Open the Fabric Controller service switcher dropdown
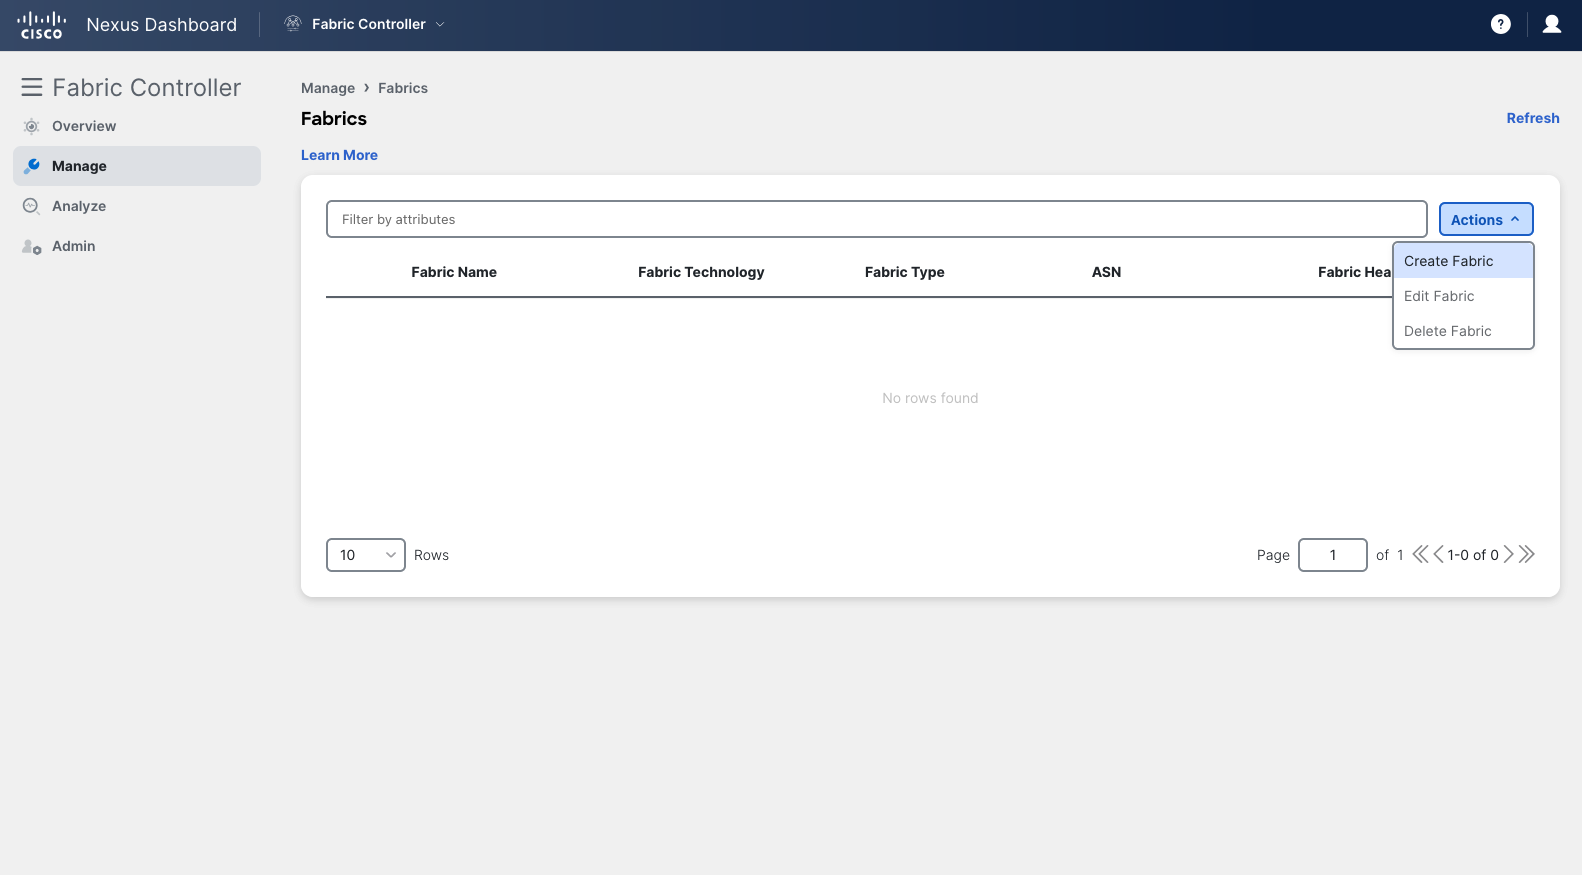 point(365,24)
